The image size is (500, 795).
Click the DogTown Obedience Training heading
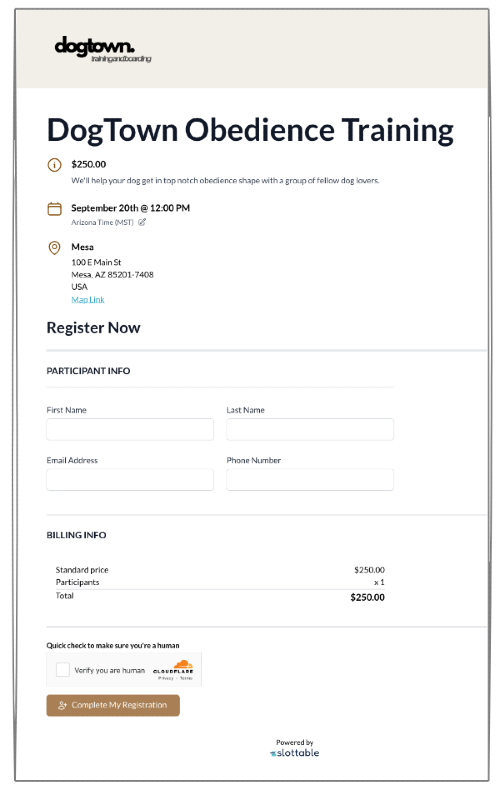[250, 130]
